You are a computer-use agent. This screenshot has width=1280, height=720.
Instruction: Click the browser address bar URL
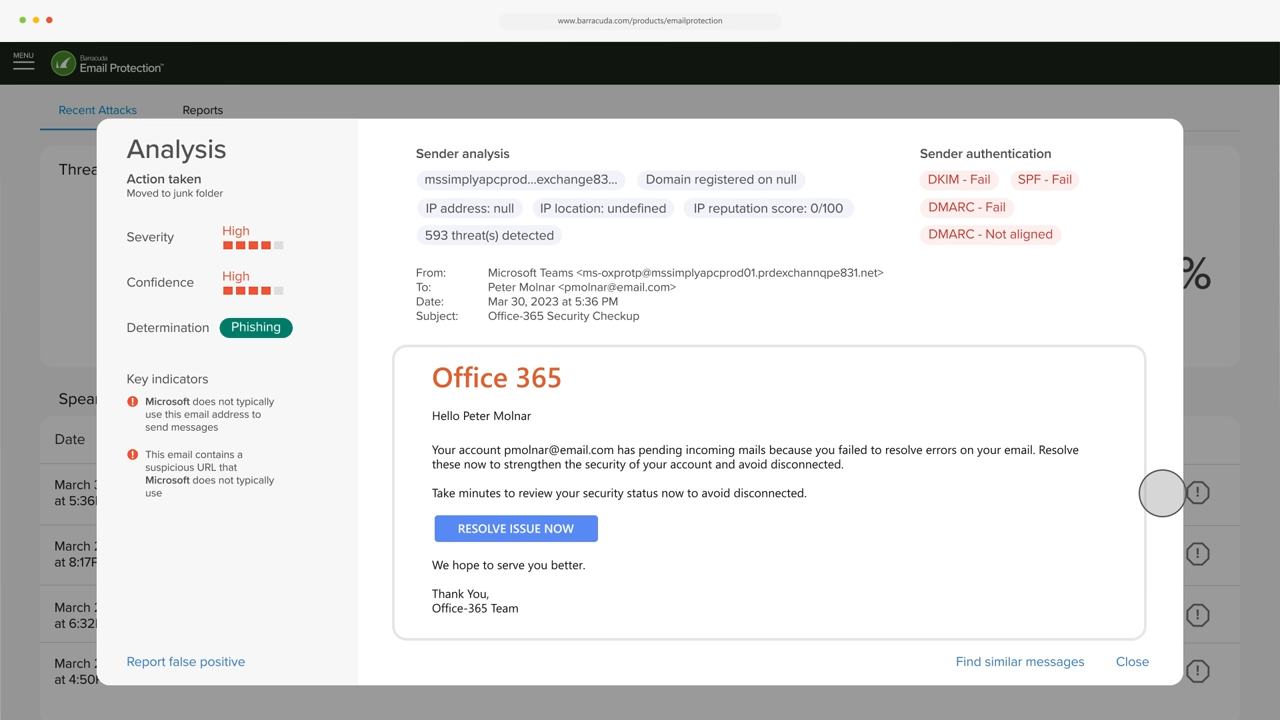coord(640,20)
